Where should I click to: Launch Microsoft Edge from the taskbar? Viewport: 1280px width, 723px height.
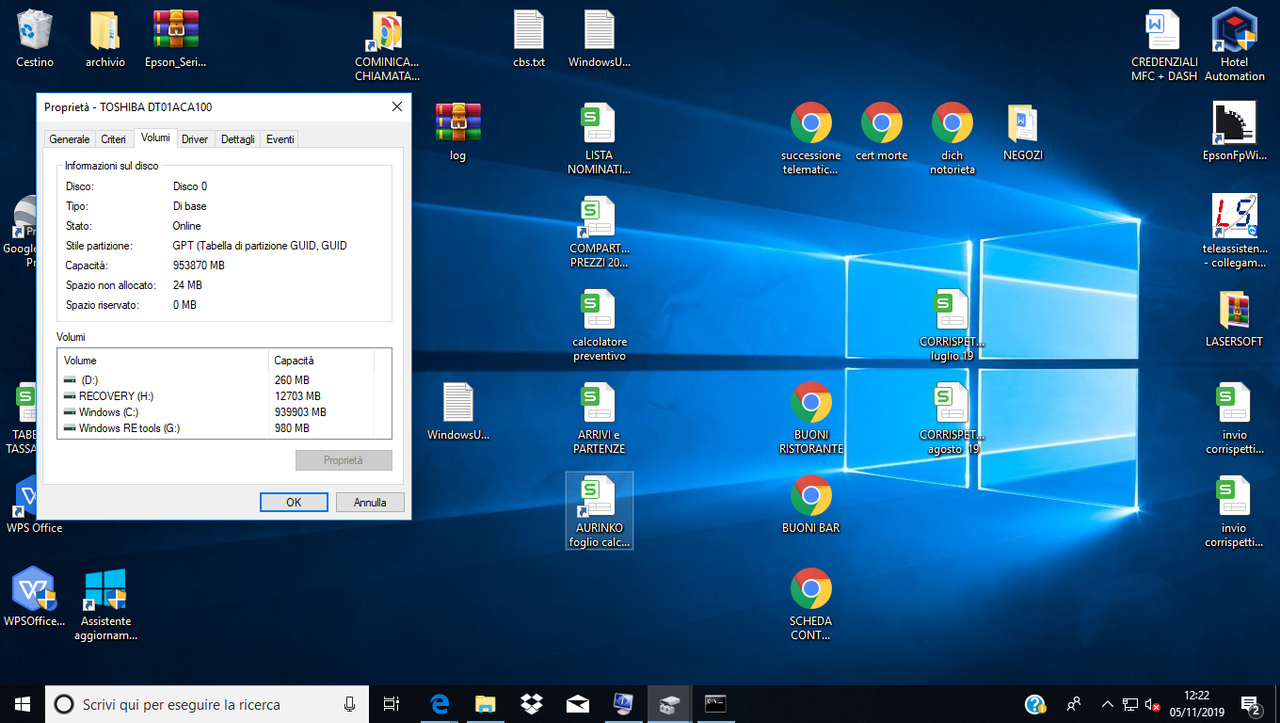(x=439, y=705)
